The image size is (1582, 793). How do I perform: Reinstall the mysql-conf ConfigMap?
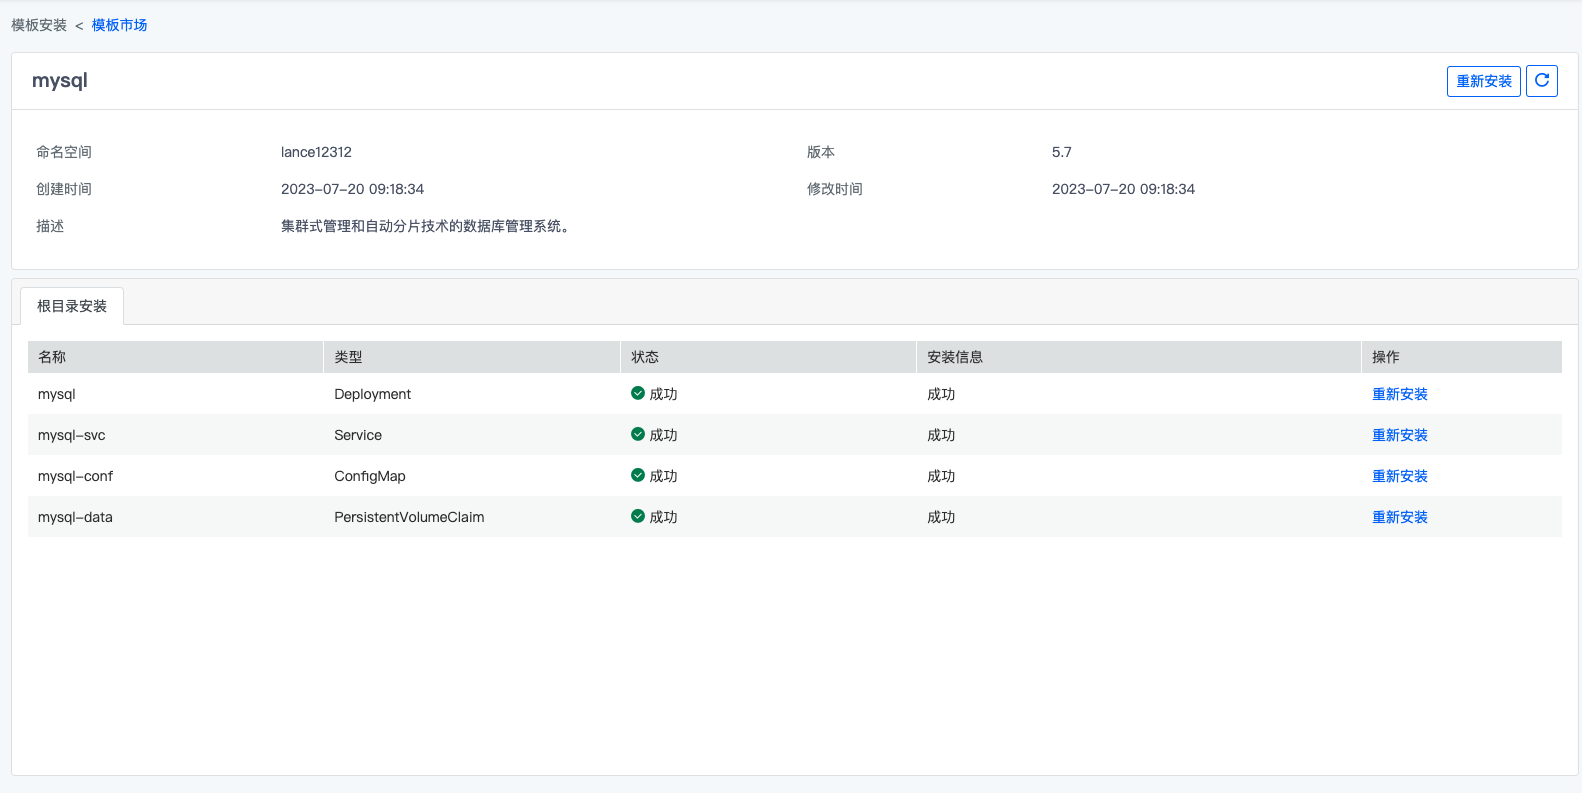tap(1400, 476)
